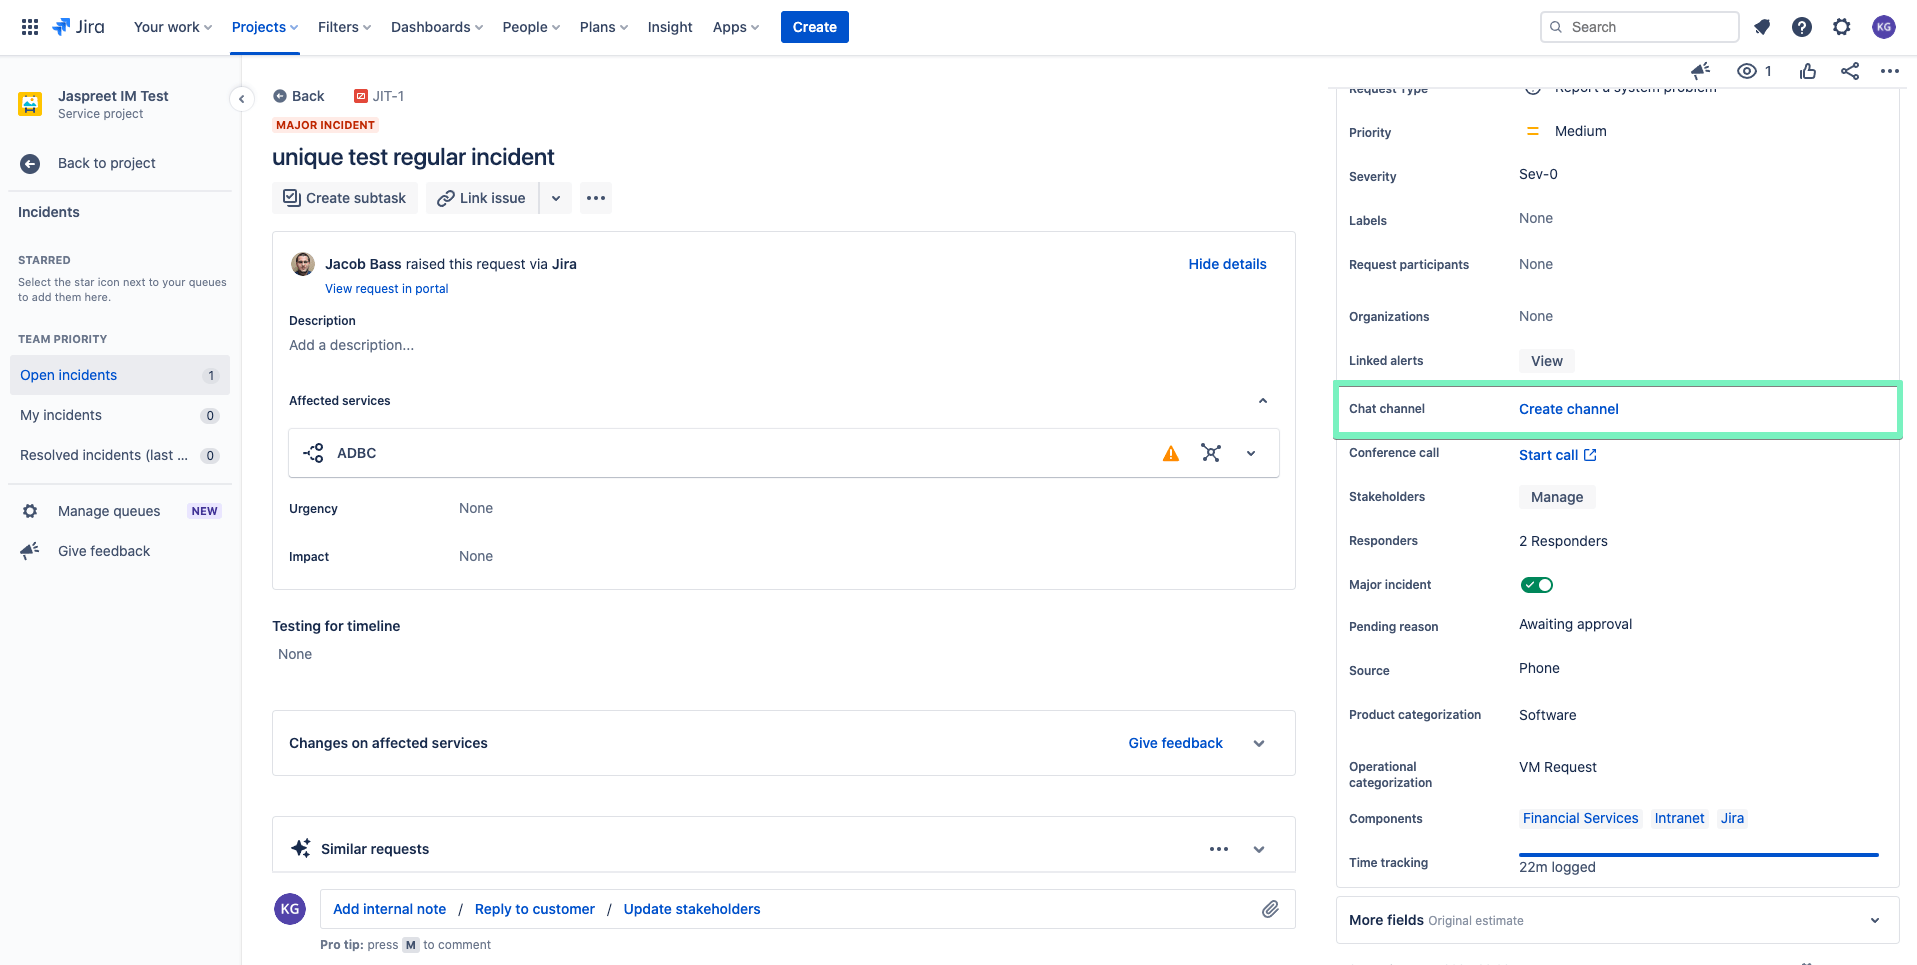Viewport: 1917px width, 965px height.
Task: Open the Dashboards menu
Action: (436, 27)
